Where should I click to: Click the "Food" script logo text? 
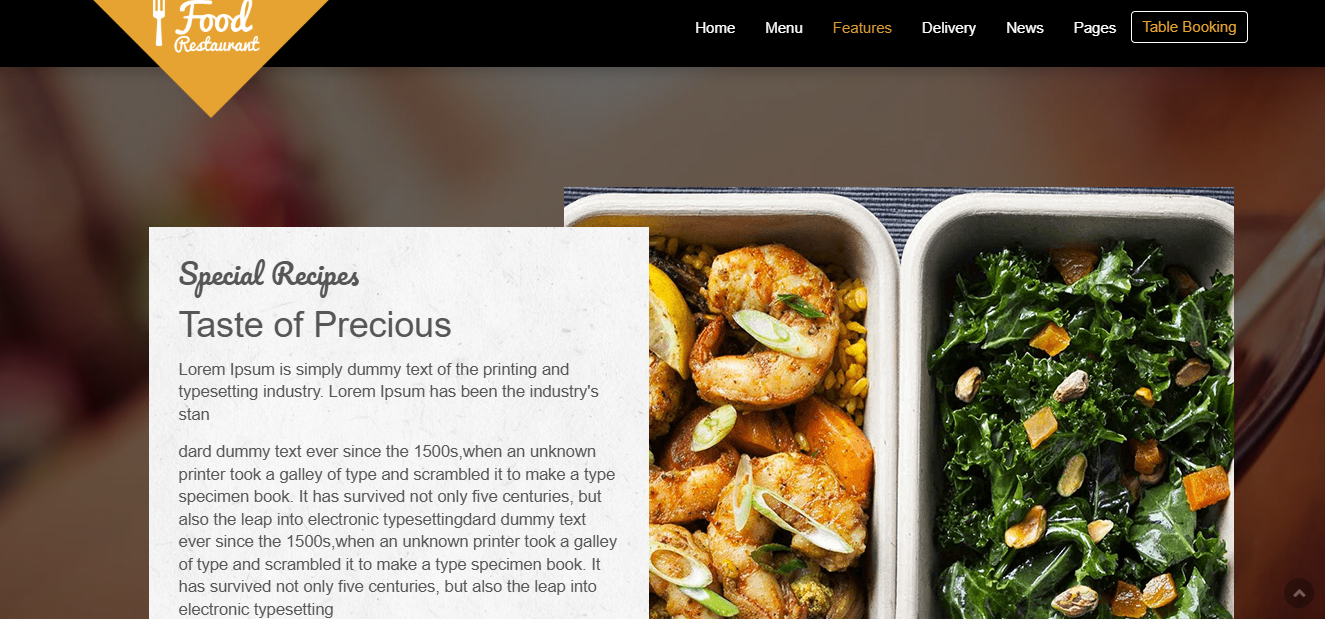coord(214,16)
